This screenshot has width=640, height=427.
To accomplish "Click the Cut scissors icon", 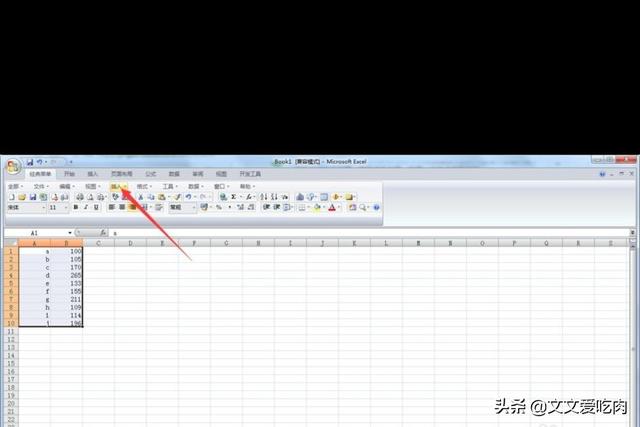I will click(x=140, y=197).
